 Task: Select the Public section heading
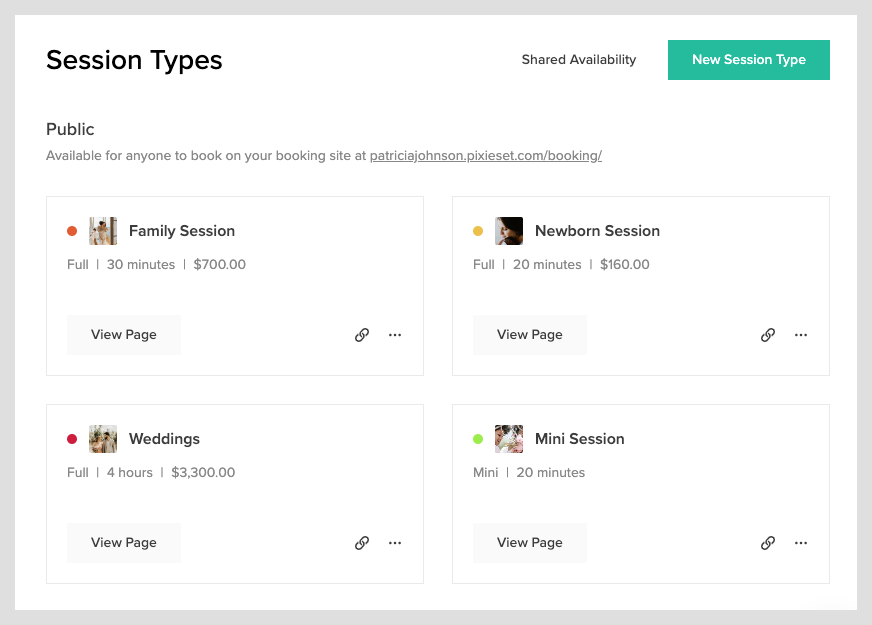coord(70,129)
